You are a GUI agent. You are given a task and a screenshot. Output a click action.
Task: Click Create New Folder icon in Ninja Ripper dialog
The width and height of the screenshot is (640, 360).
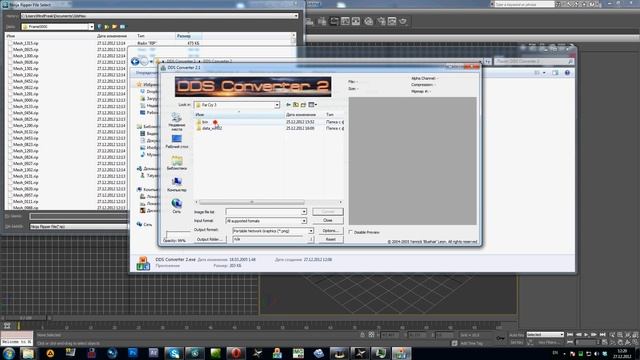[115, 27]
